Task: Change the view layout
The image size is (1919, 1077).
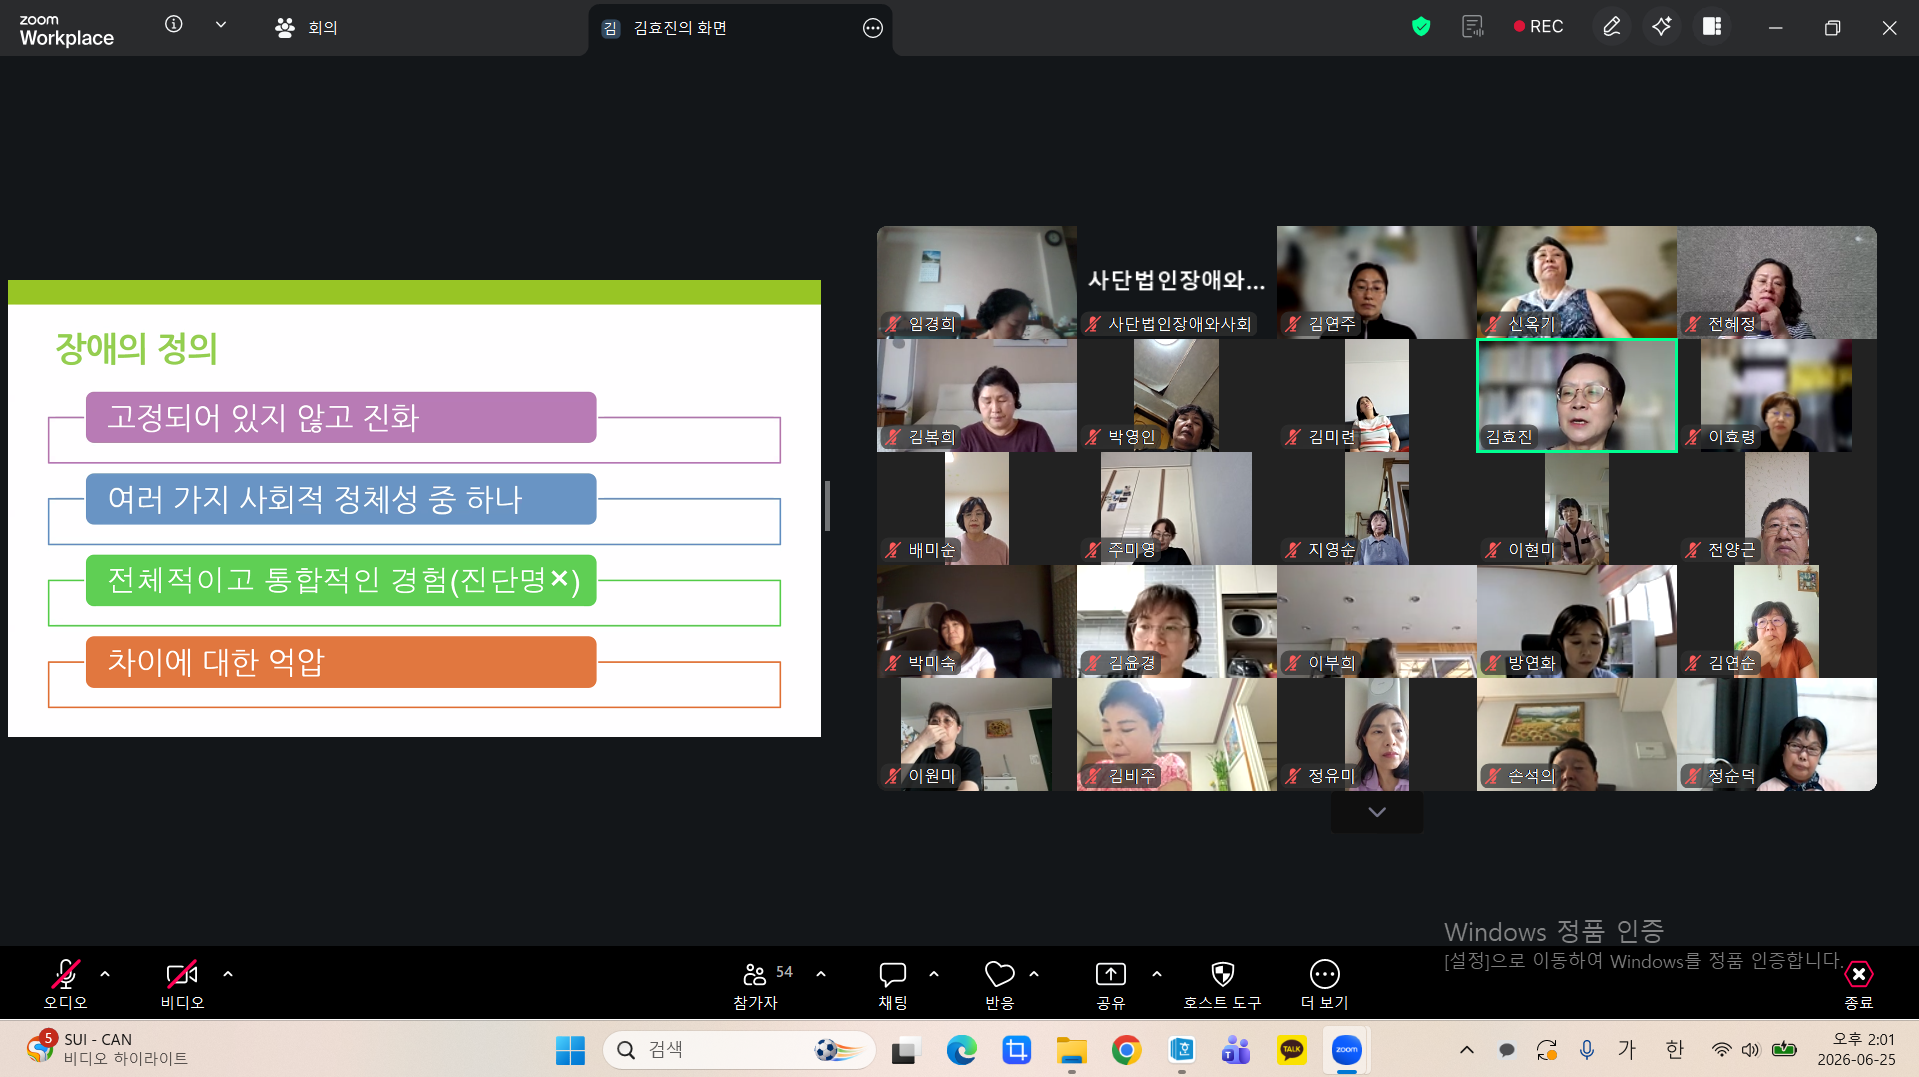Action: pos(1712,27)
